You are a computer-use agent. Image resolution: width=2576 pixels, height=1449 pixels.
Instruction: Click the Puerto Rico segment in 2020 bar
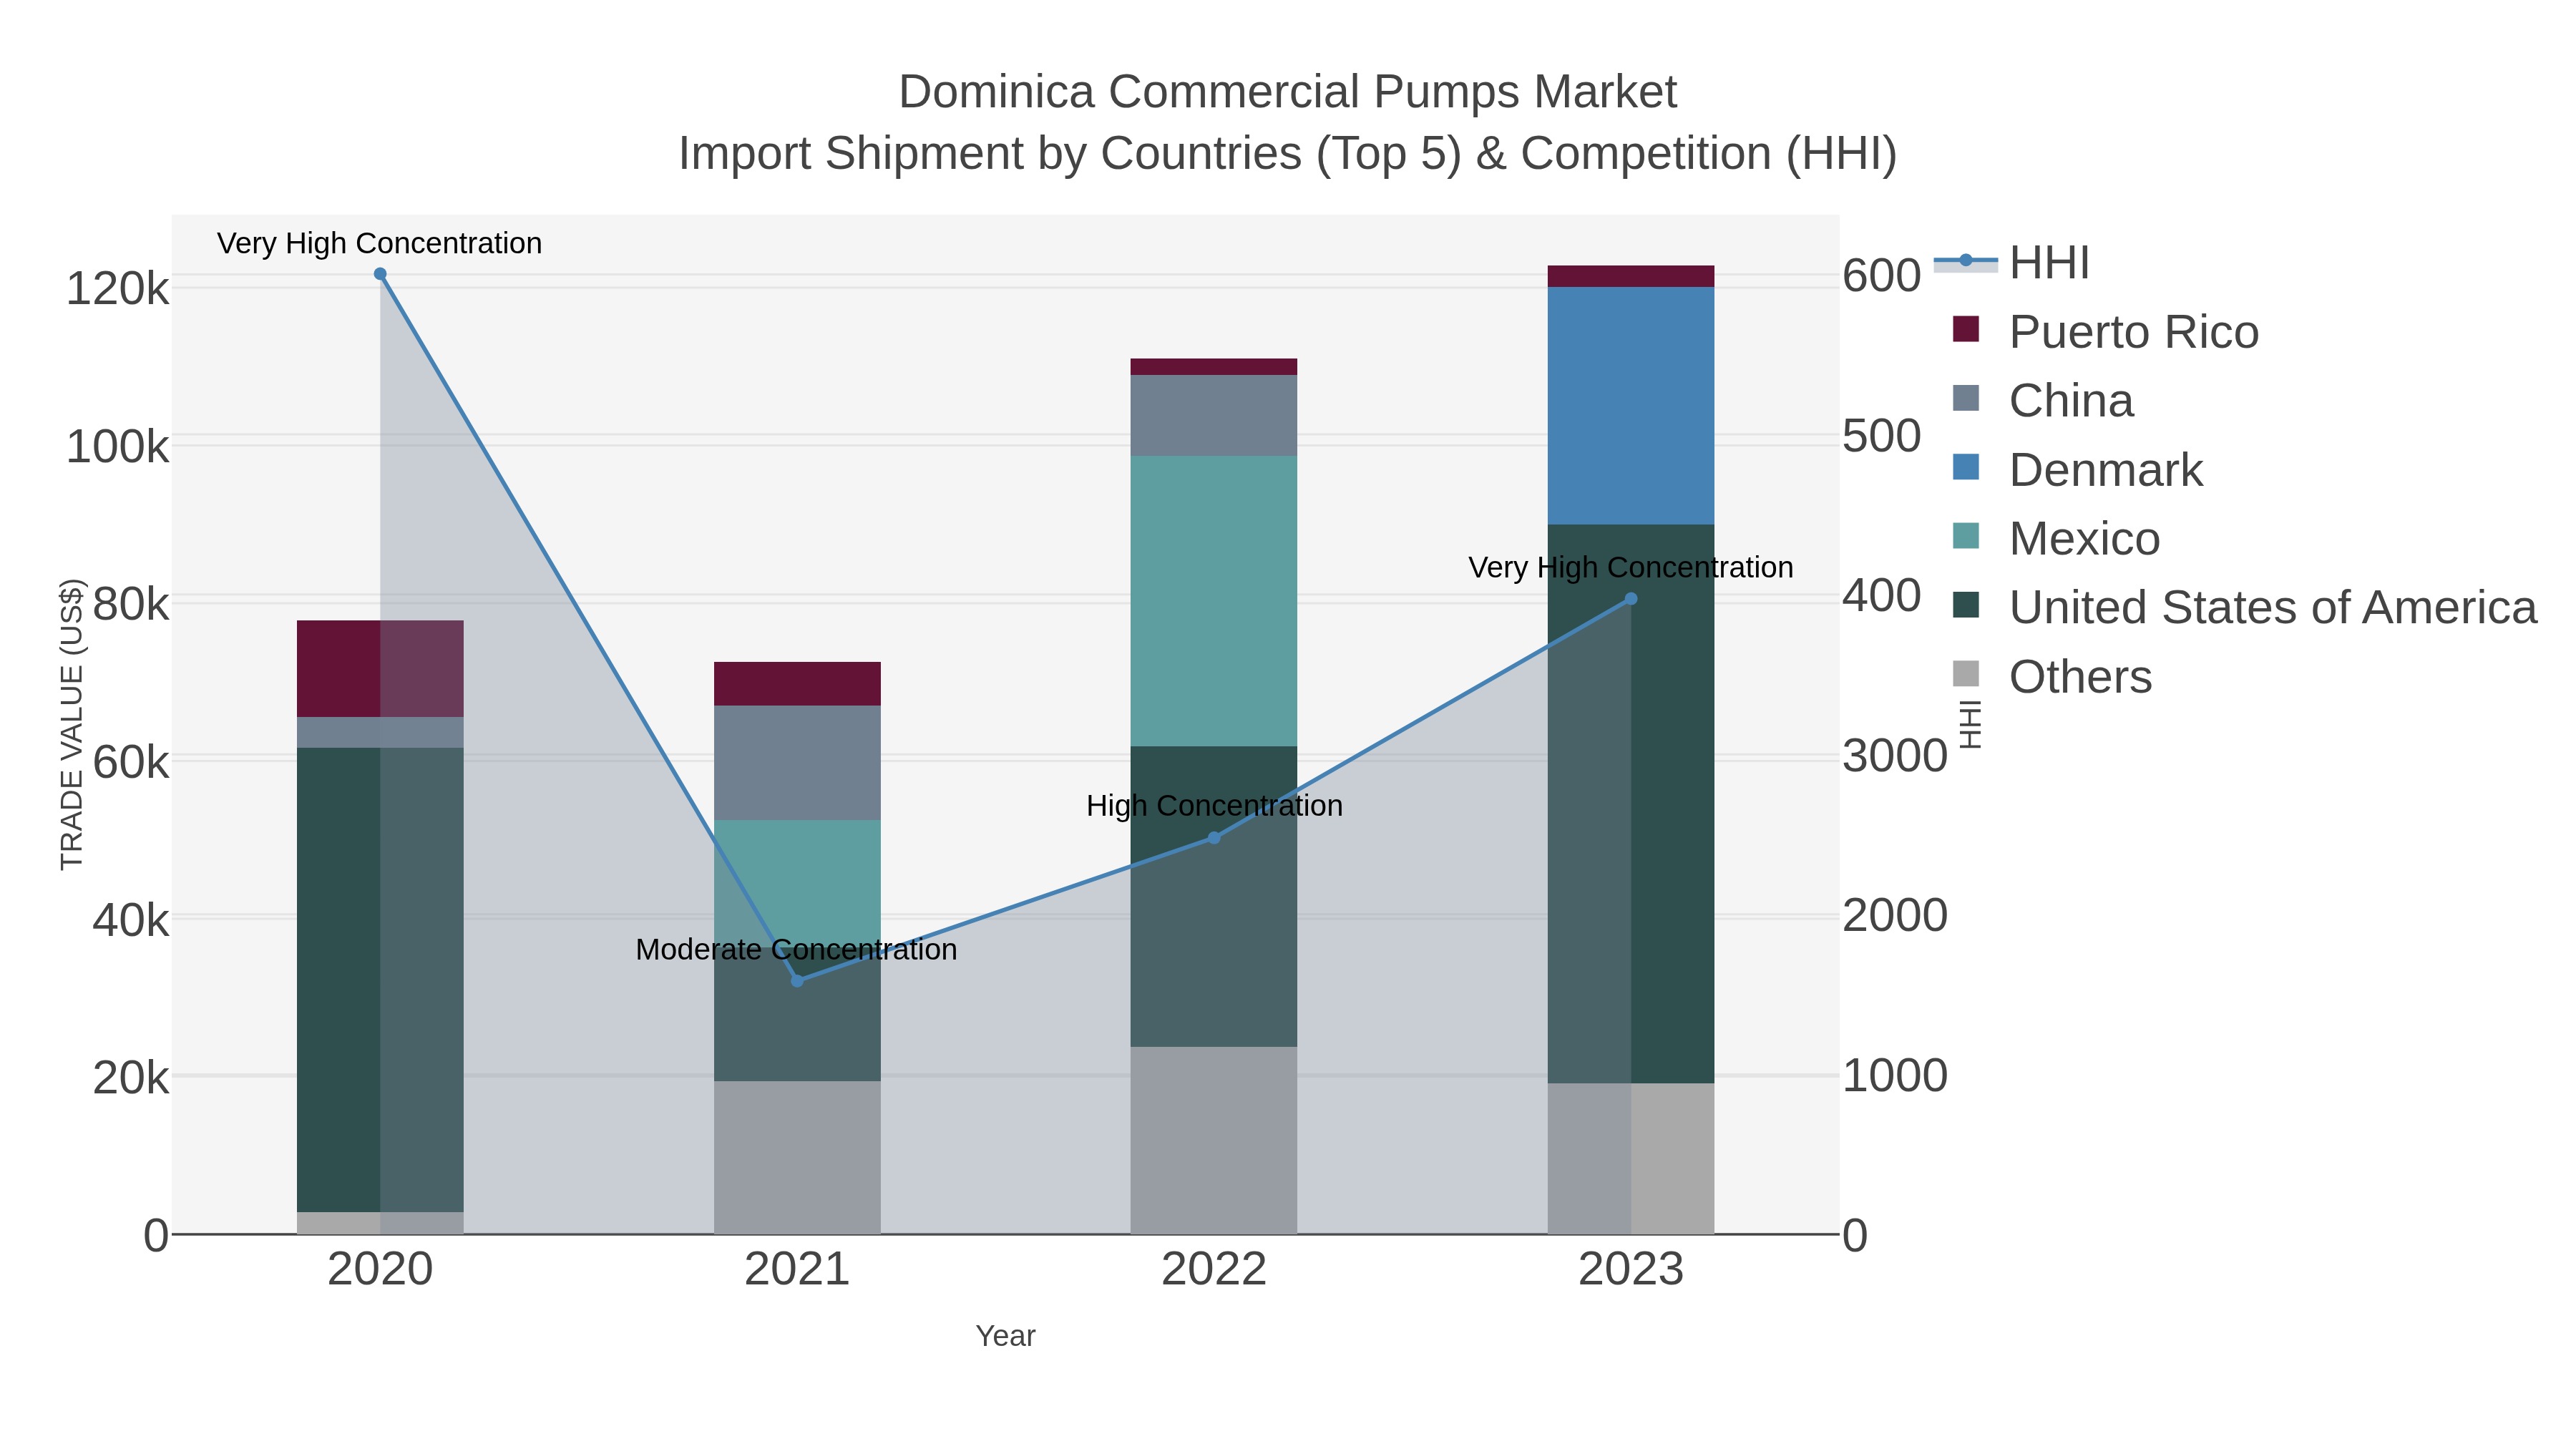[x=380, y=669]
